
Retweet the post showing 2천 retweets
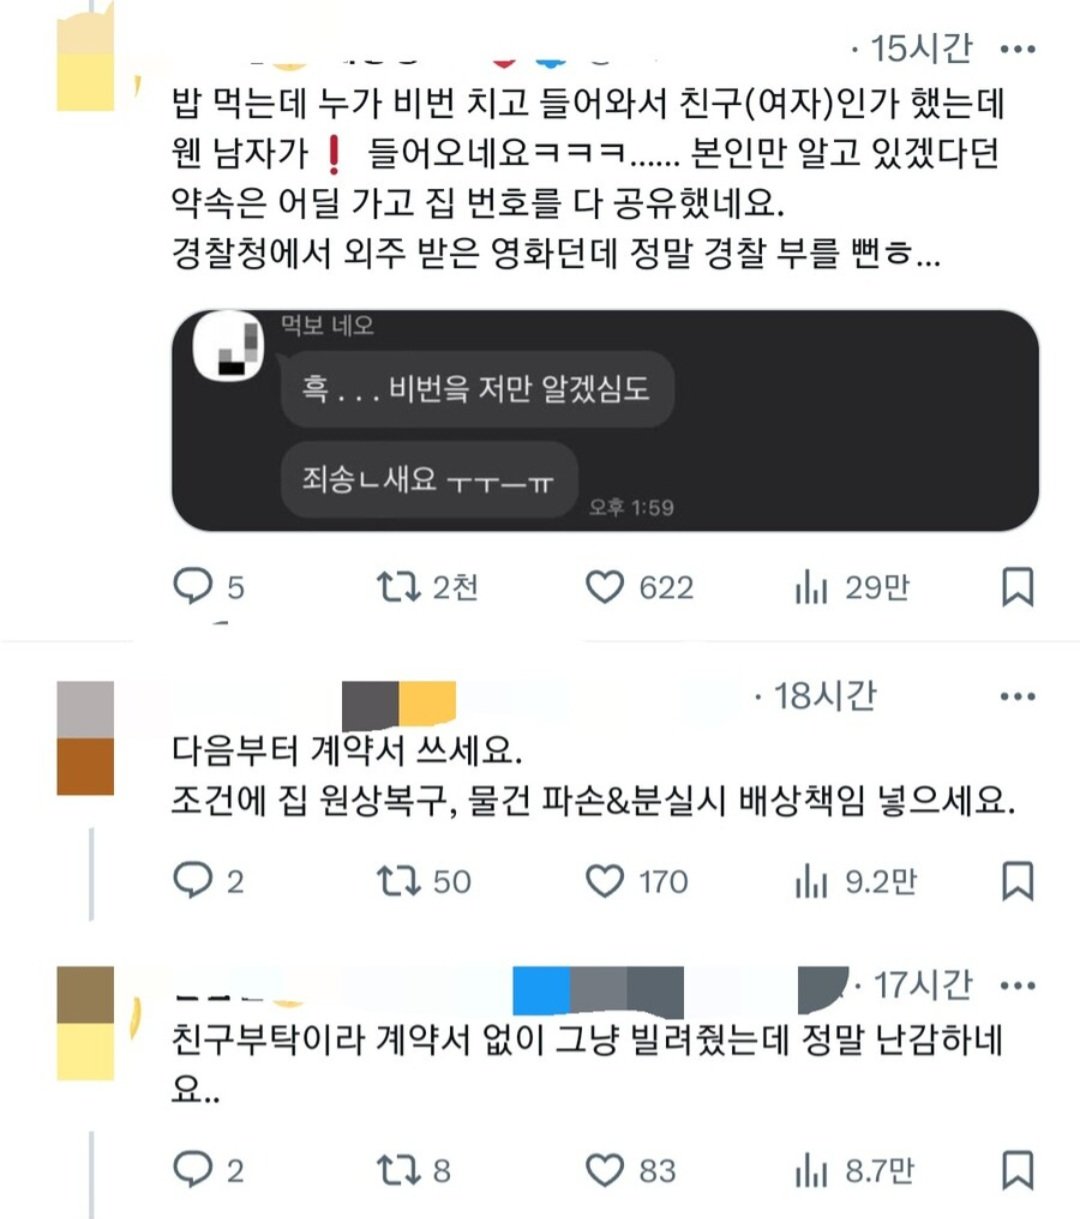[427, 587]
